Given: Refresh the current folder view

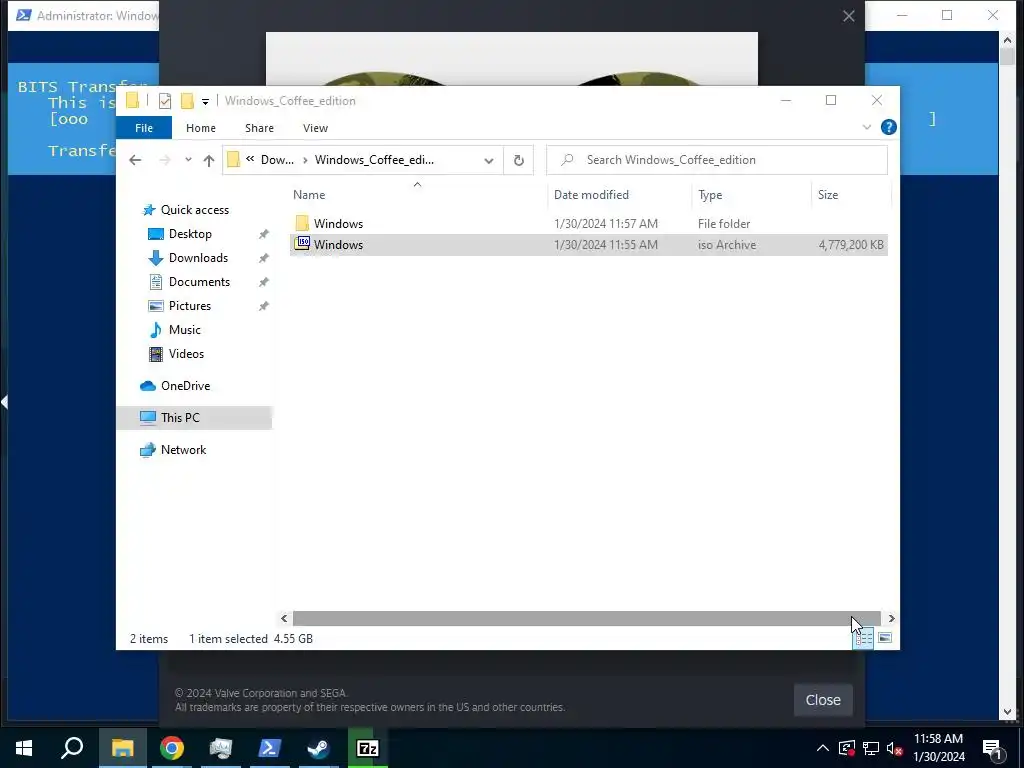Looking at the screenshot, I should (x=519, y=160).
